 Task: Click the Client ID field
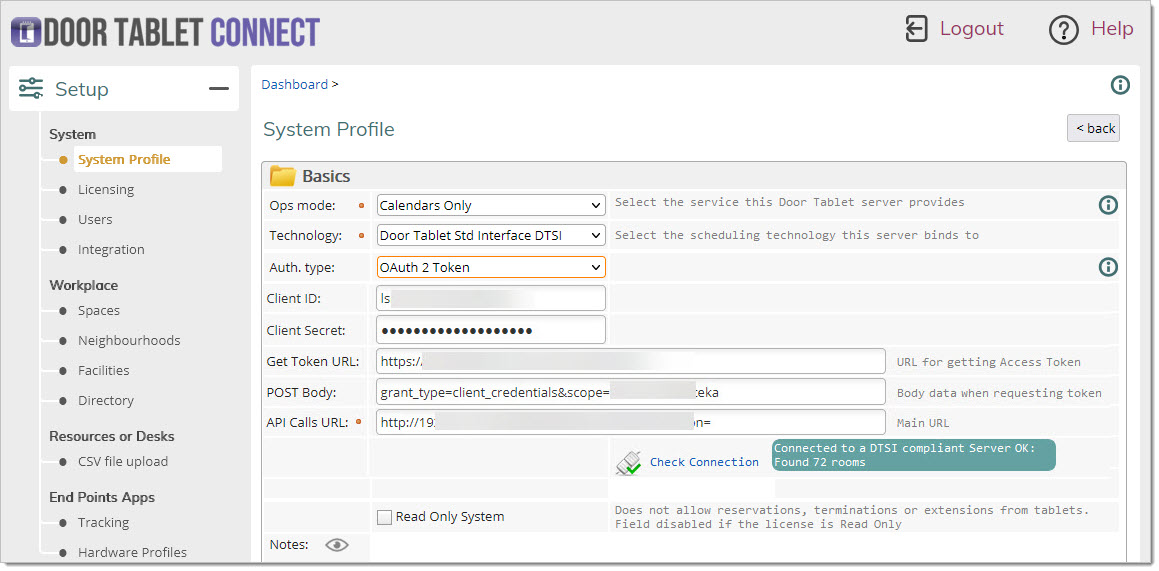(x=491, y=298)
